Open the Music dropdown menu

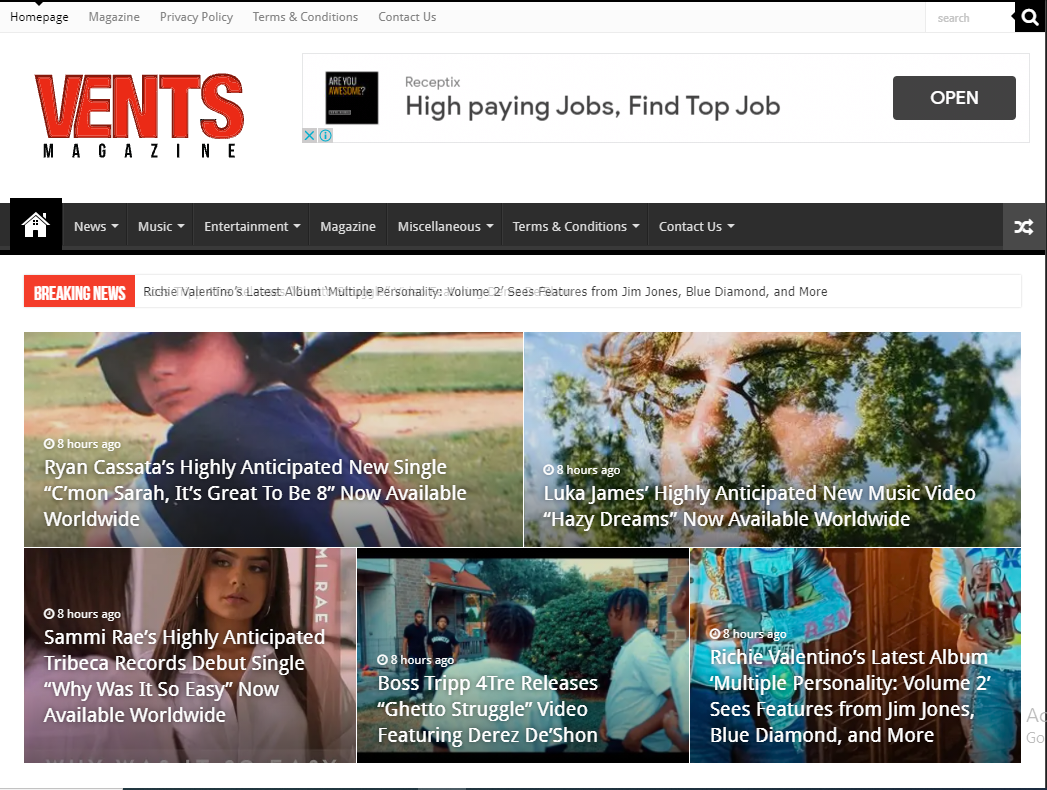pos(160,227)
